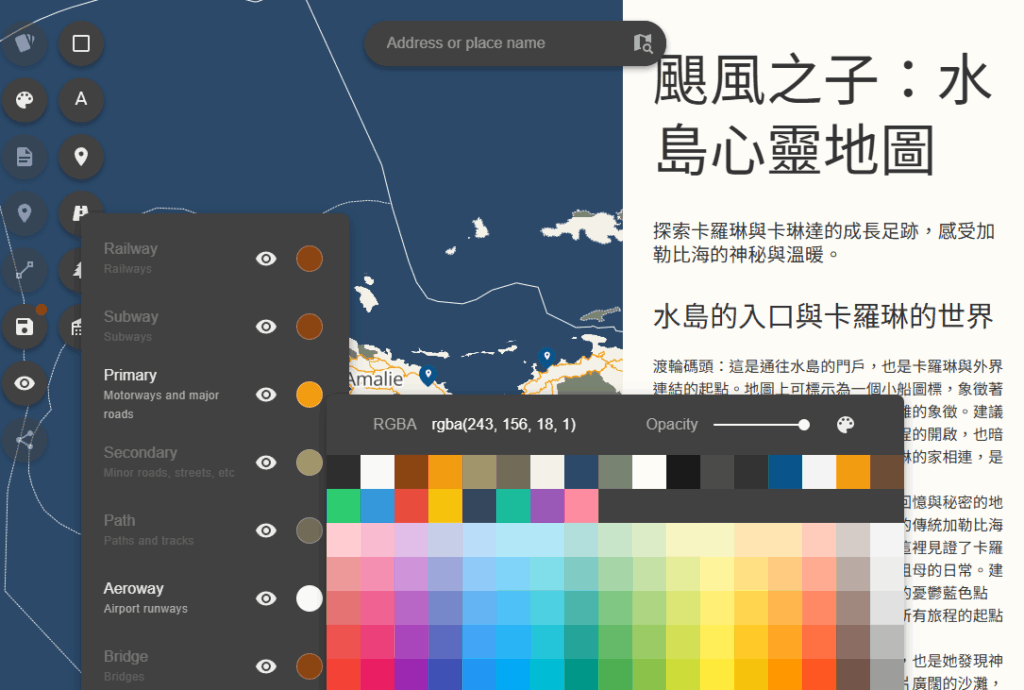This screenshot has height=690, width=1024.
Task: Select the line path drawing tool
Action: pyautogui.click(x=25, y=269)
